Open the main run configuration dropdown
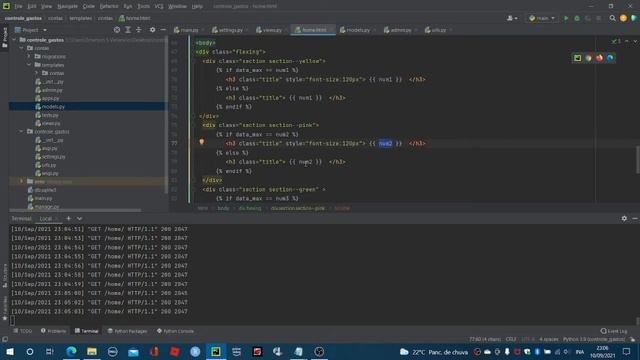The image size is (640, 360). tap(542, 18)
